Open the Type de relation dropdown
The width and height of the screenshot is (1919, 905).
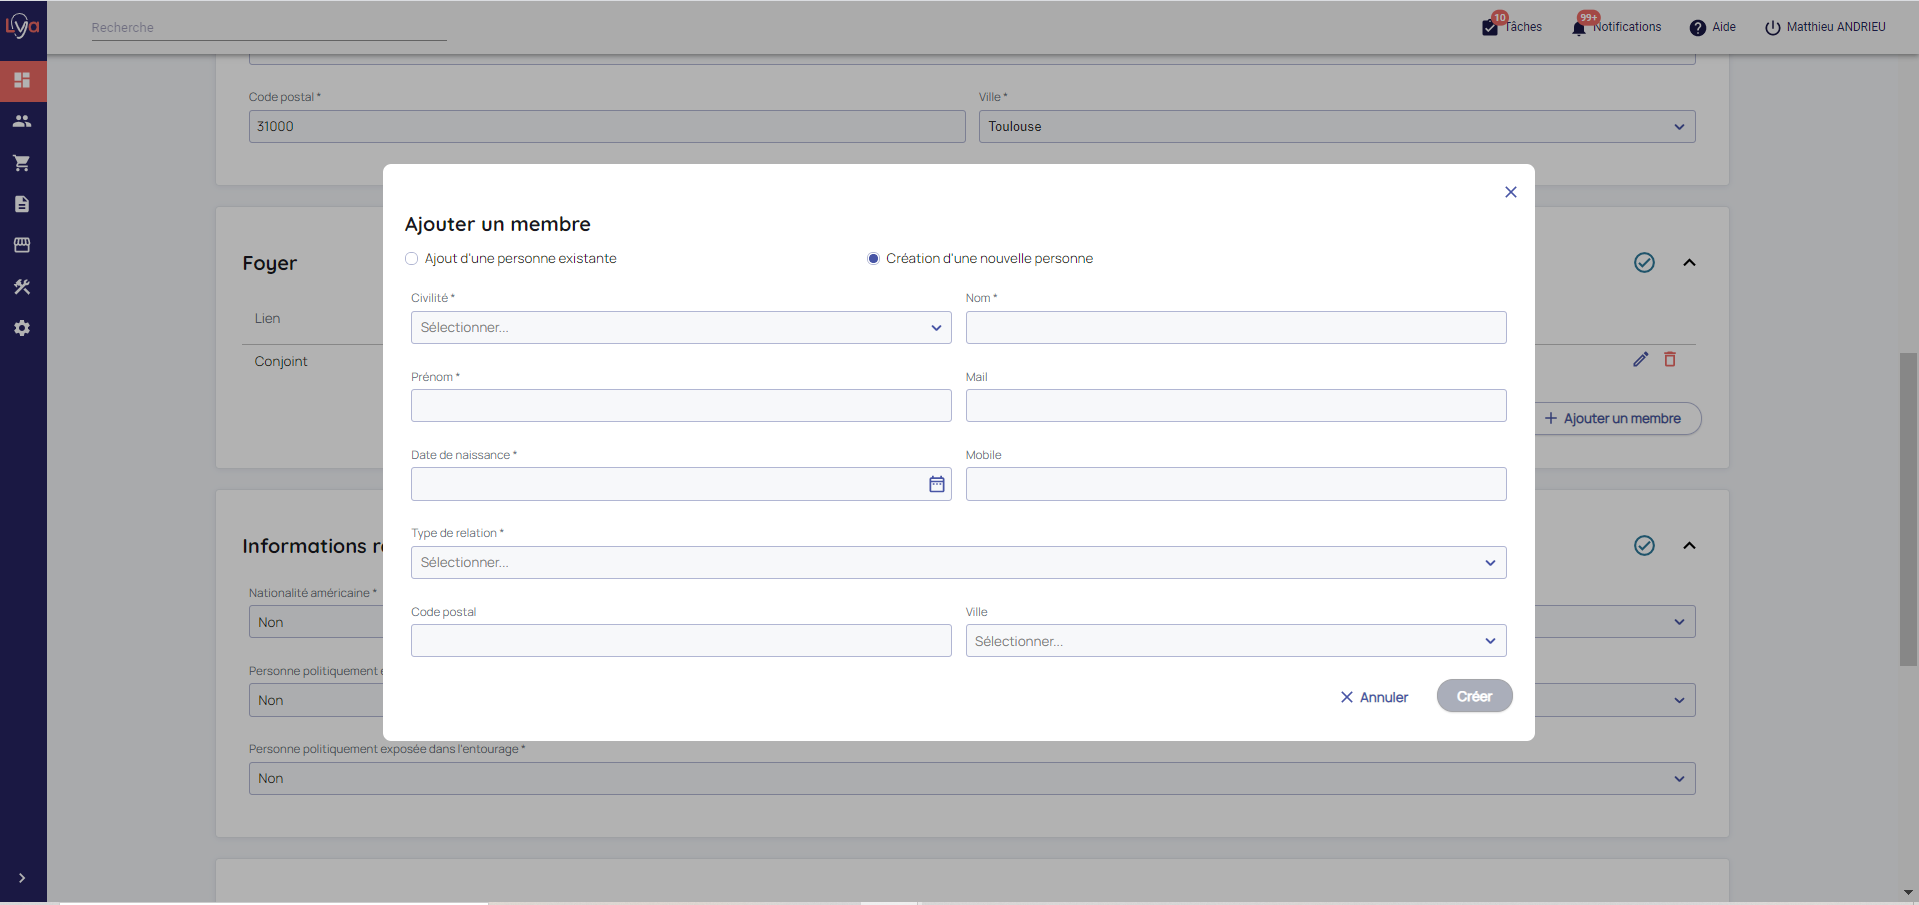coord(957,563)
